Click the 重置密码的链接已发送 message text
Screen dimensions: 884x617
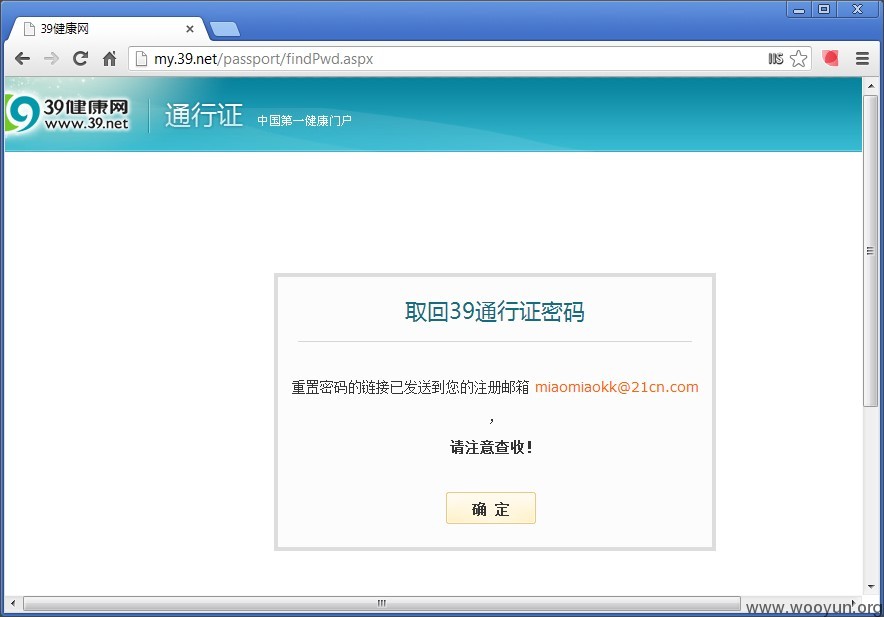pos(410,387)
